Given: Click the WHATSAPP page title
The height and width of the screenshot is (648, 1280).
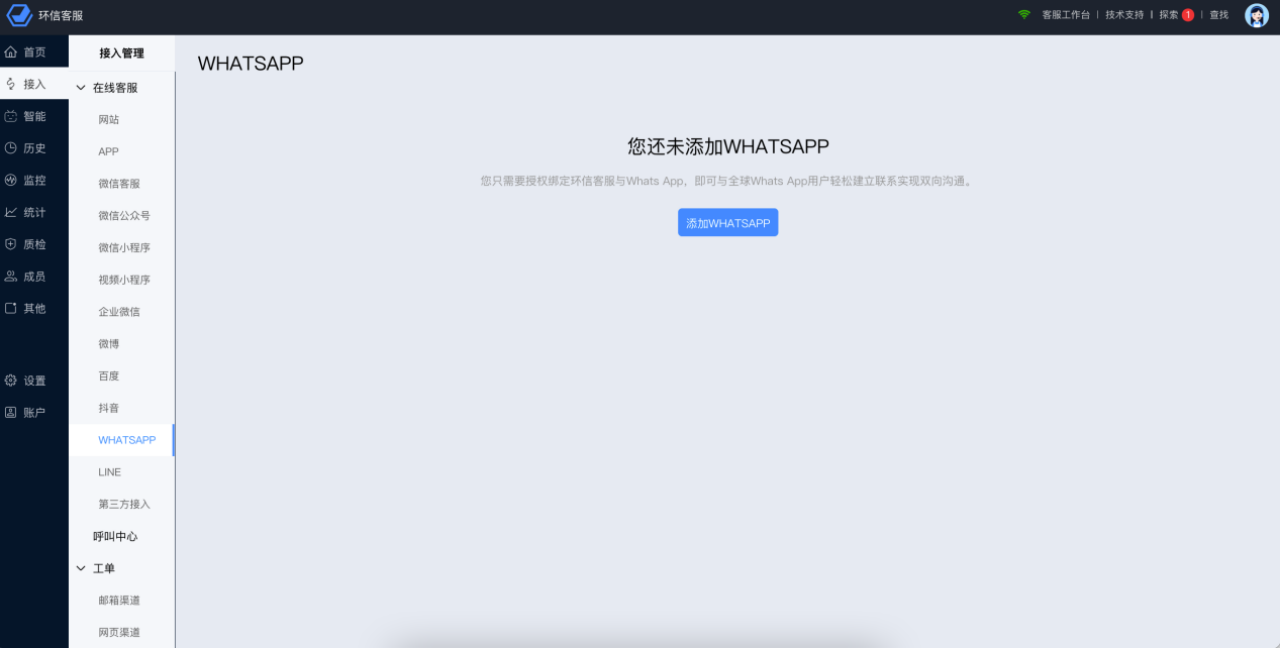Looking at the screenshot, I should pos(251,63).
